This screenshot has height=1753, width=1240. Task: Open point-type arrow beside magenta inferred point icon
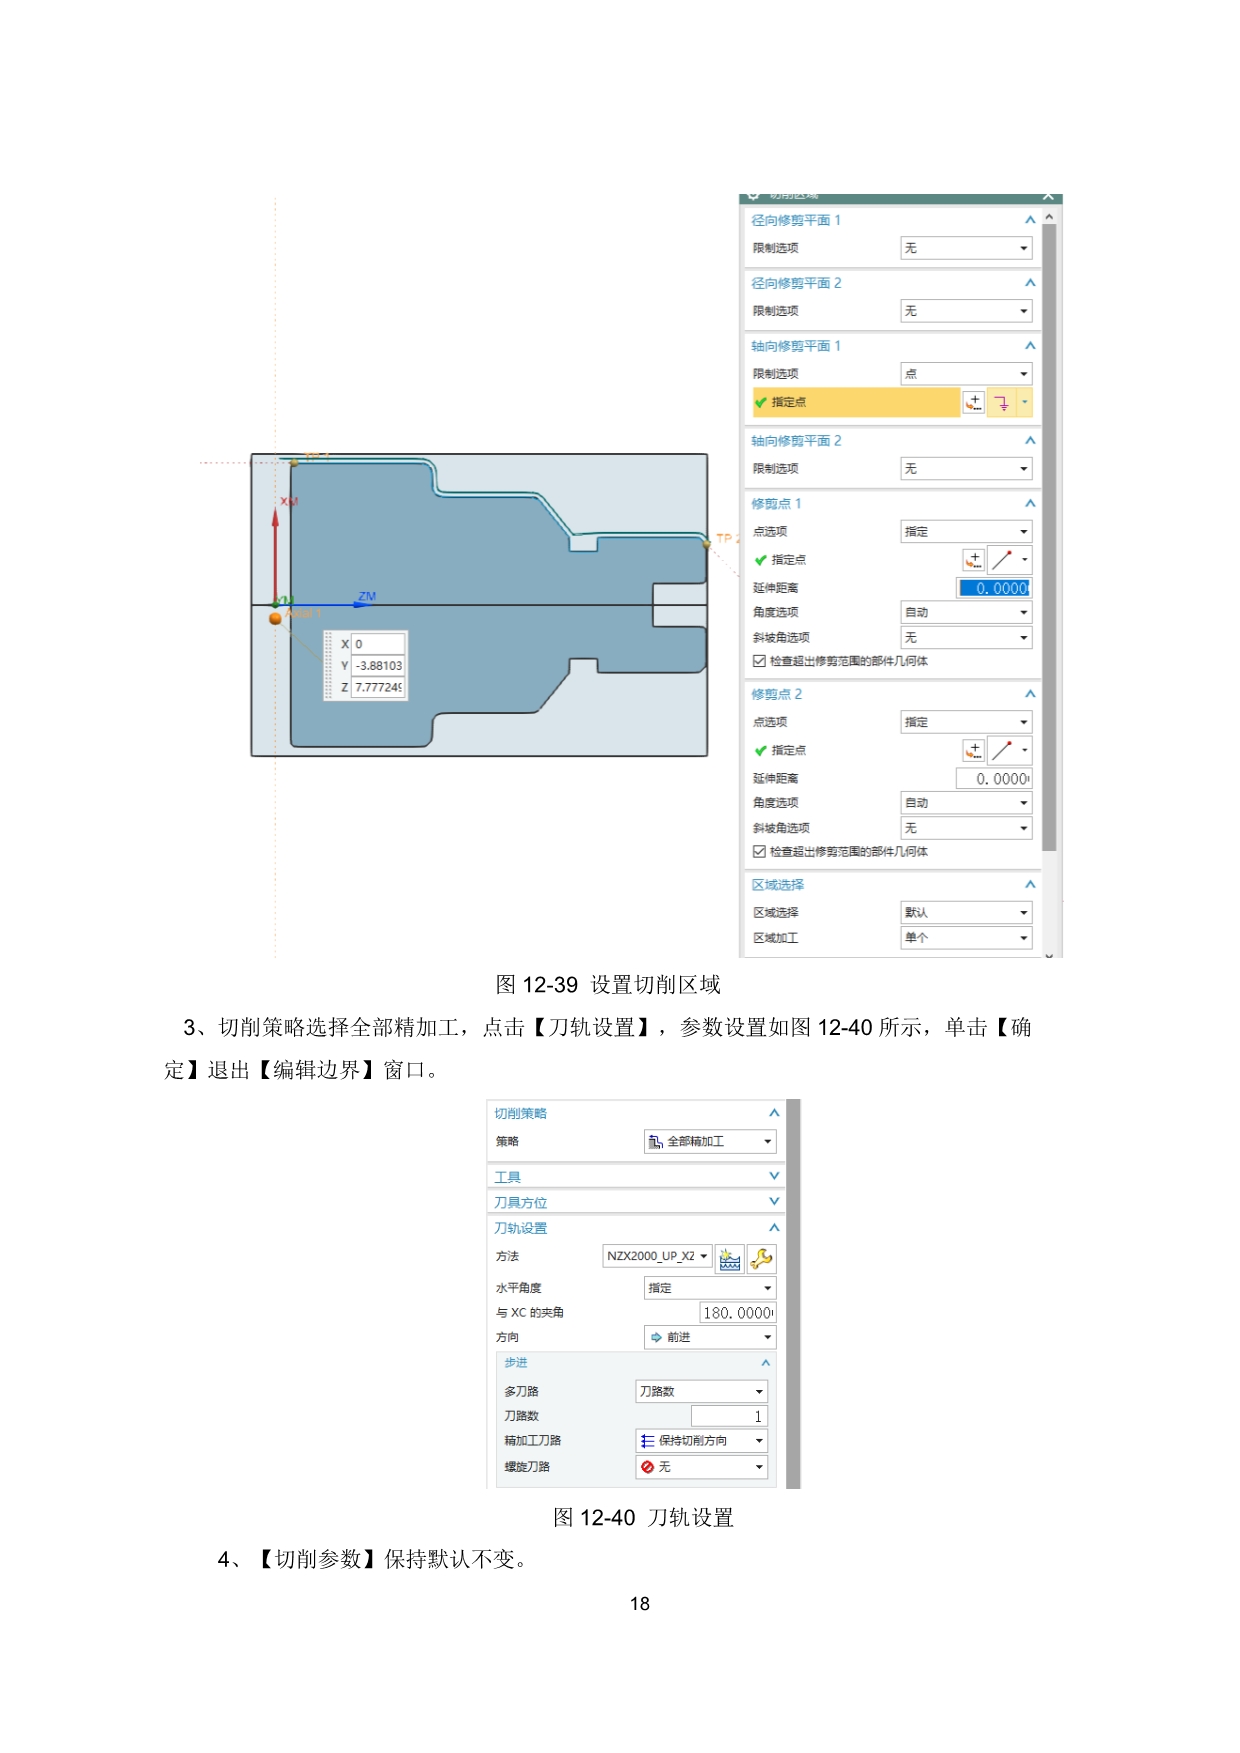(x=1024, y=402)
